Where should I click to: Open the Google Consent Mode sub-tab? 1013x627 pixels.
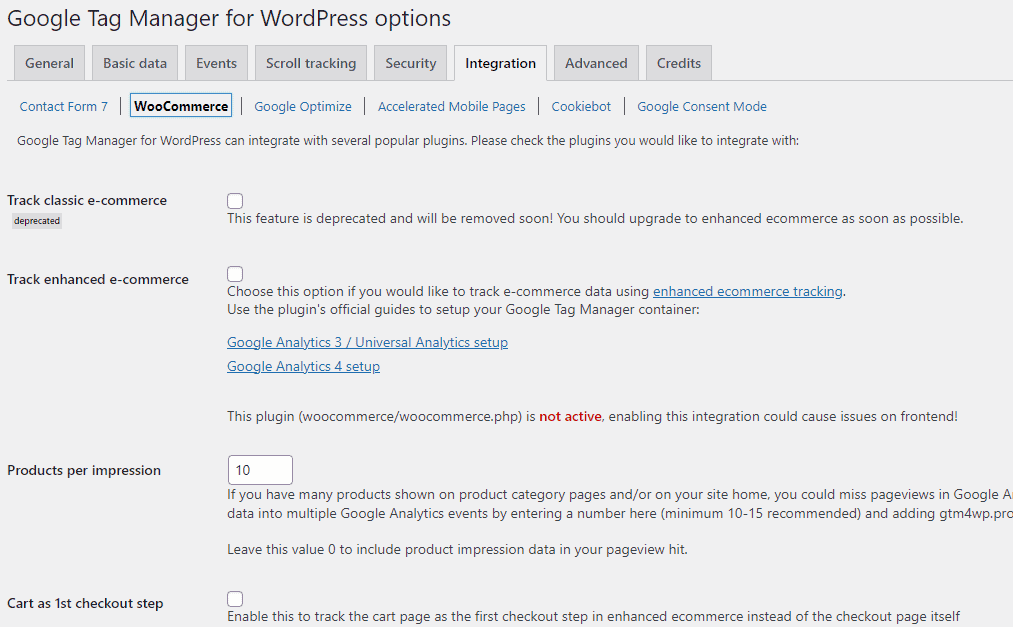702,106
